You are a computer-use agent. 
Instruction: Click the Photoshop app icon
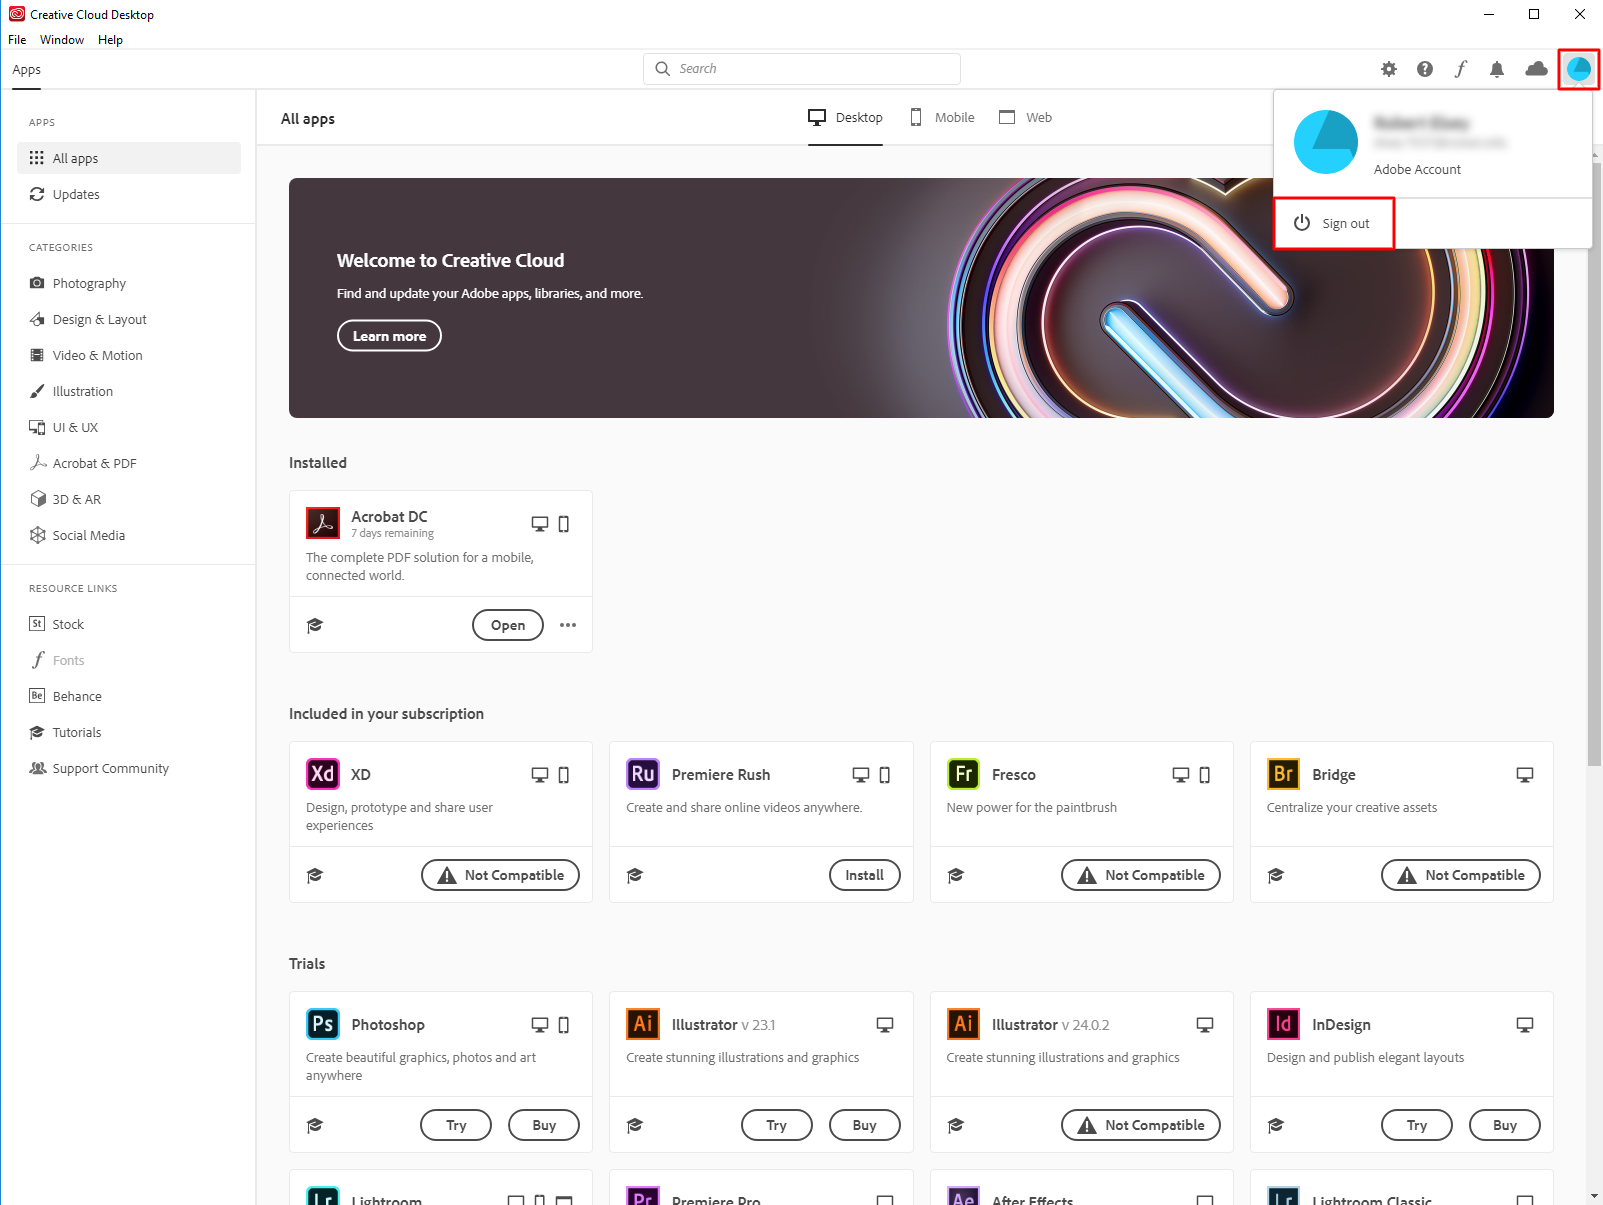tap(323, 1024)
